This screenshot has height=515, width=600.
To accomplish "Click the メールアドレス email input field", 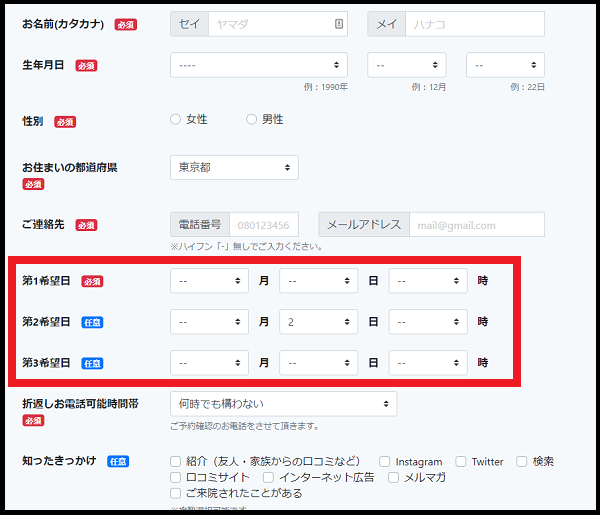I will tap(477, 225).
